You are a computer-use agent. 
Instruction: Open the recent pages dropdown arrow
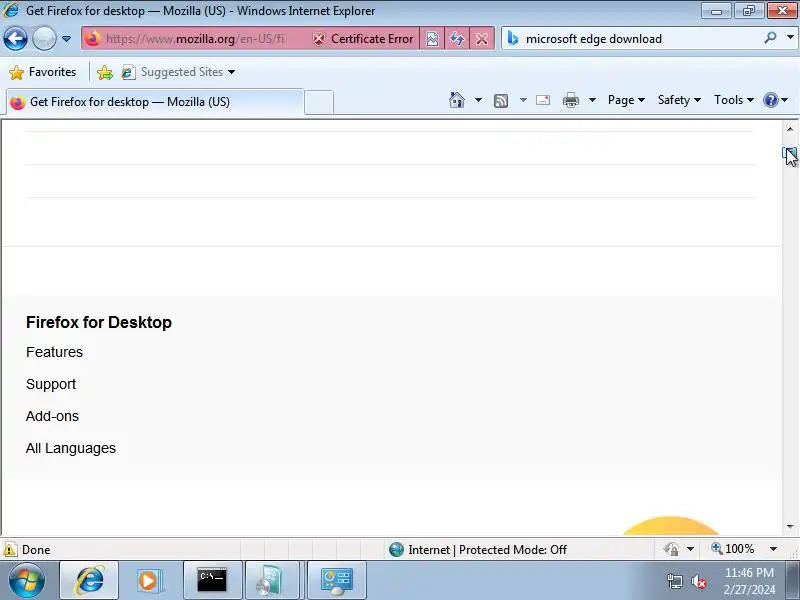click(x=66, y=39)
